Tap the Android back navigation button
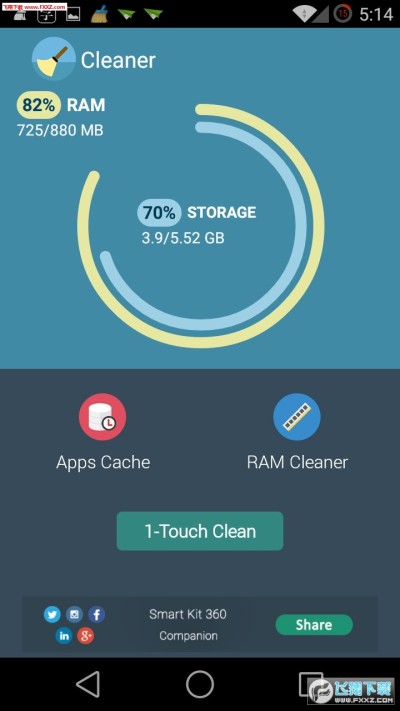Screen dimensions: 400x711 88,684
